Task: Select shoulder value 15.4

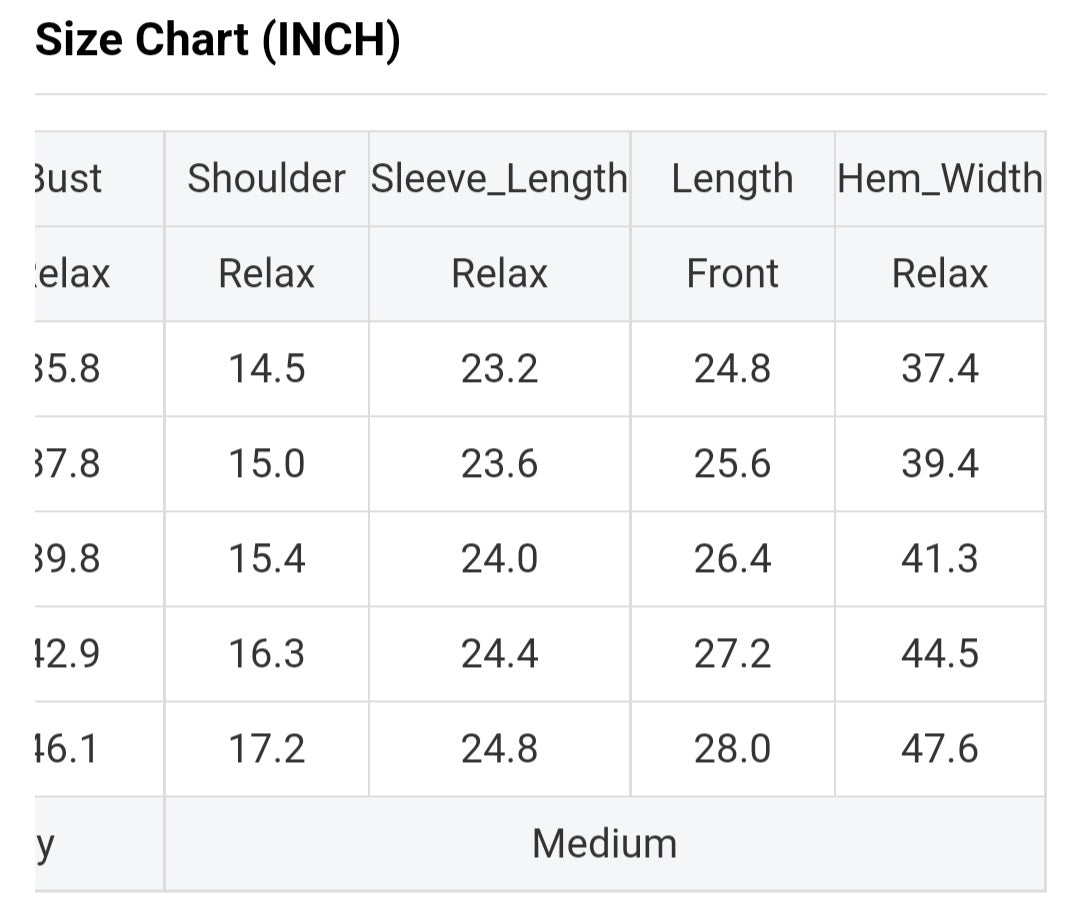Action: click(266, 559)
